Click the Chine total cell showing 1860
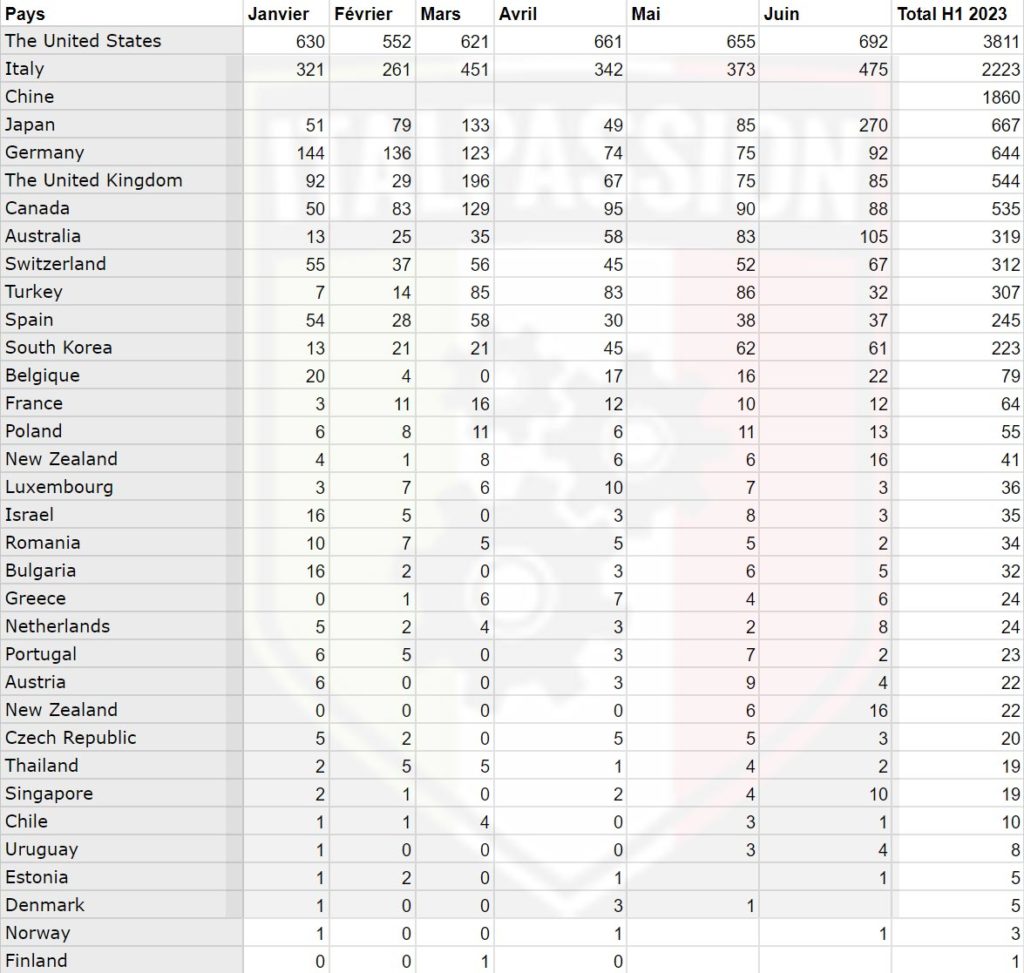The image size is (1024, 973). (1000, 97)
